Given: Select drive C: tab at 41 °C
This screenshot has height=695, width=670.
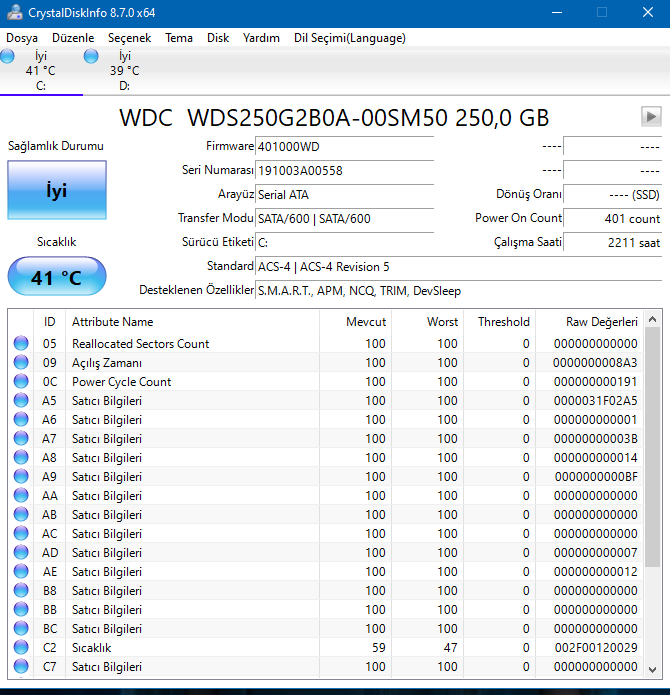Looking at the screenshot, I should (41, 71).
